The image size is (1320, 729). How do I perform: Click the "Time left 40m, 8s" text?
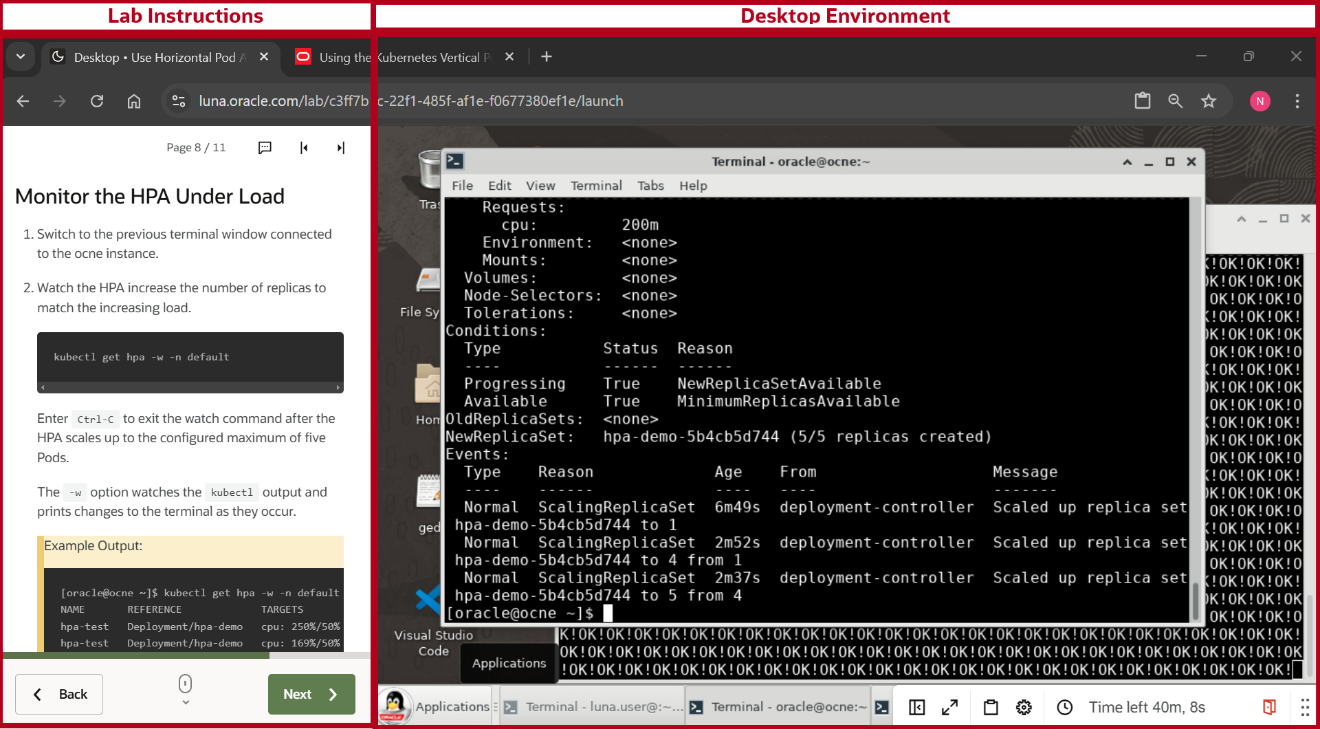pyautogui.click(x=1147, y=707)
